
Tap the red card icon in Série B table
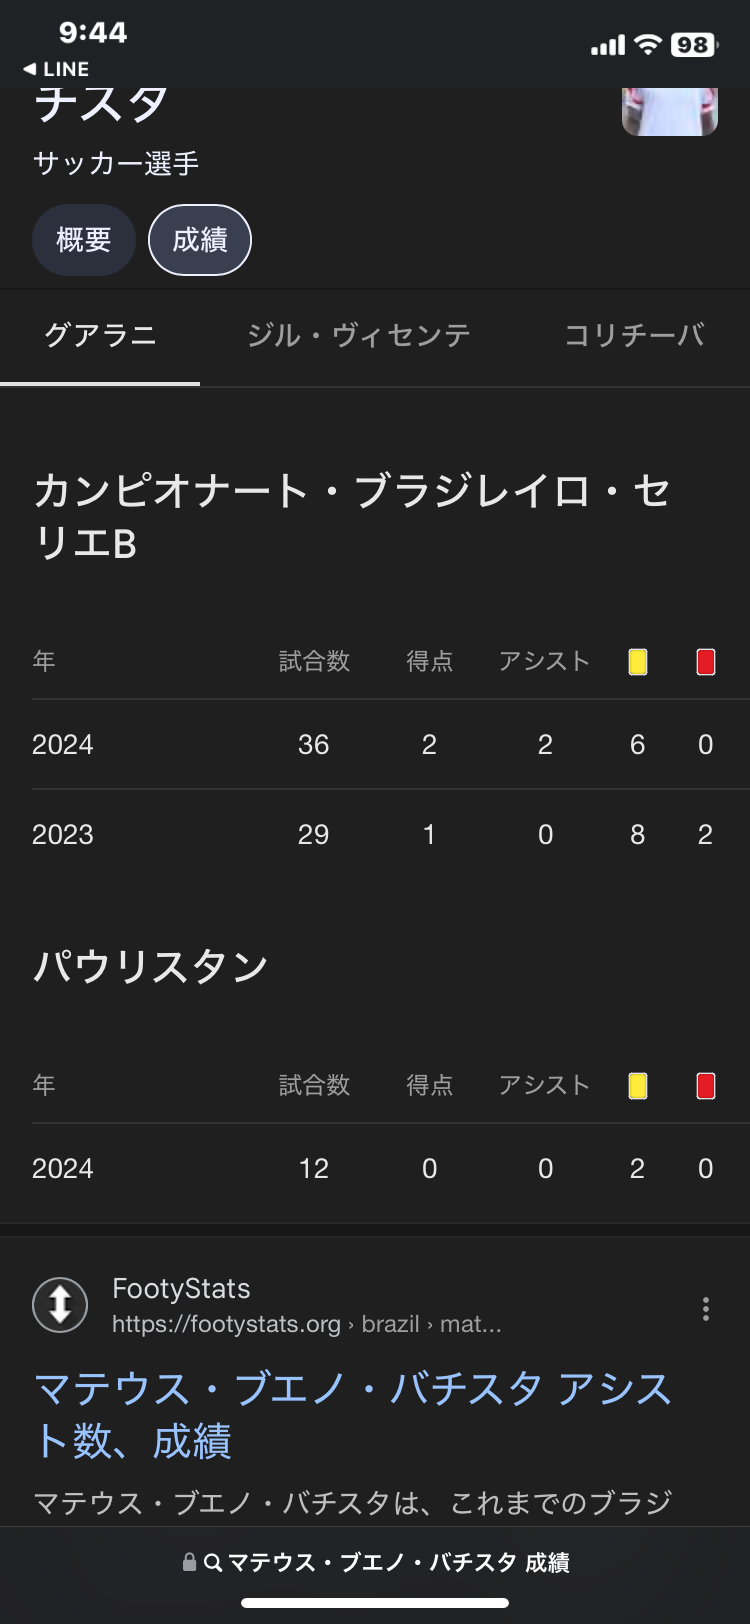(x=706, y=662)
